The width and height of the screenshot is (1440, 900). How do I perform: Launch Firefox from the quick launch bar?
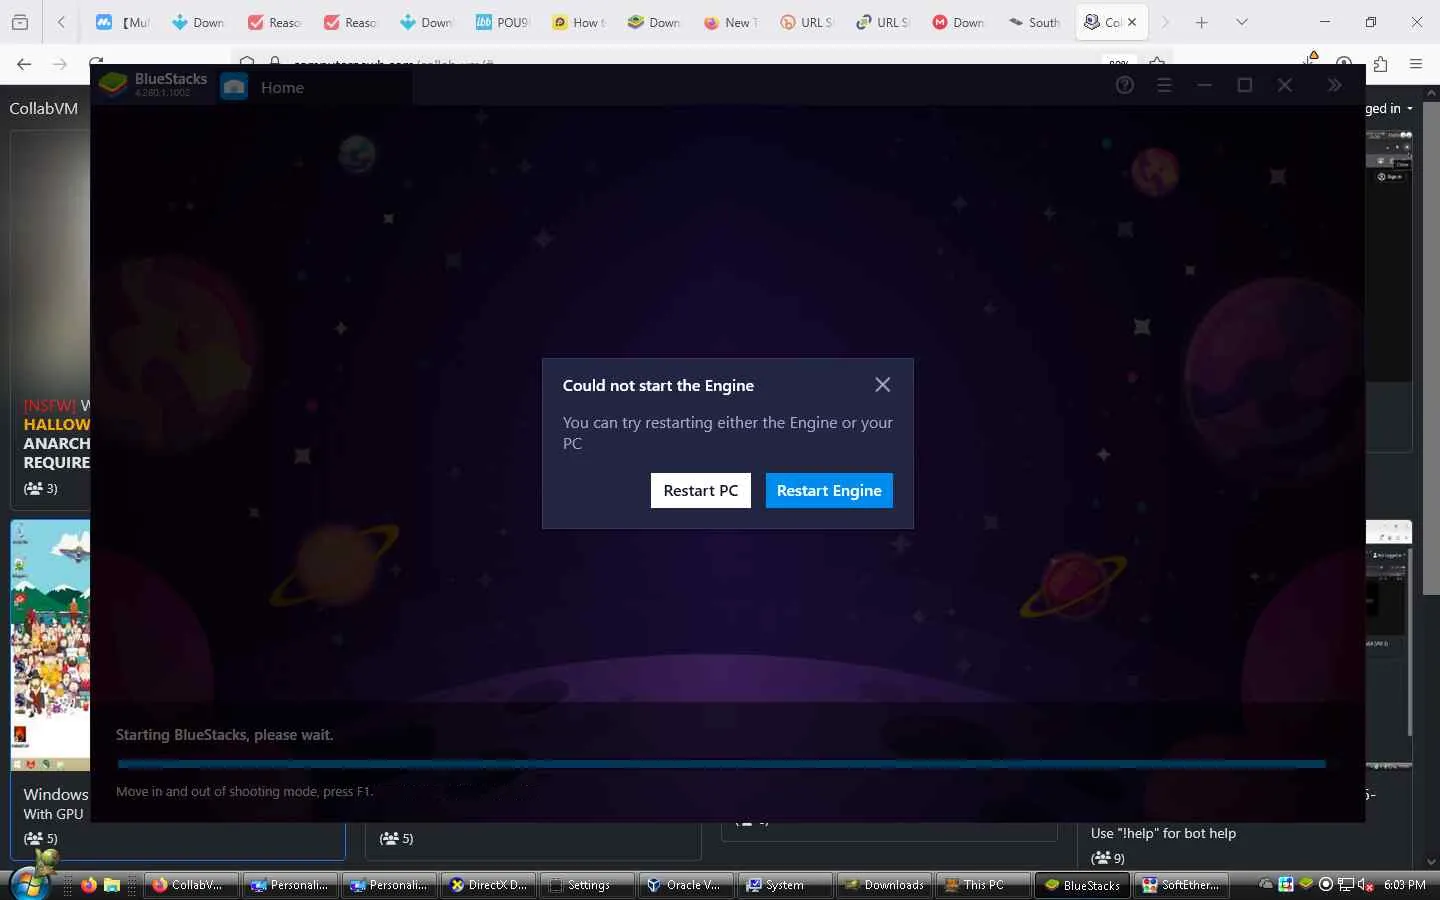tap(89, 885)
